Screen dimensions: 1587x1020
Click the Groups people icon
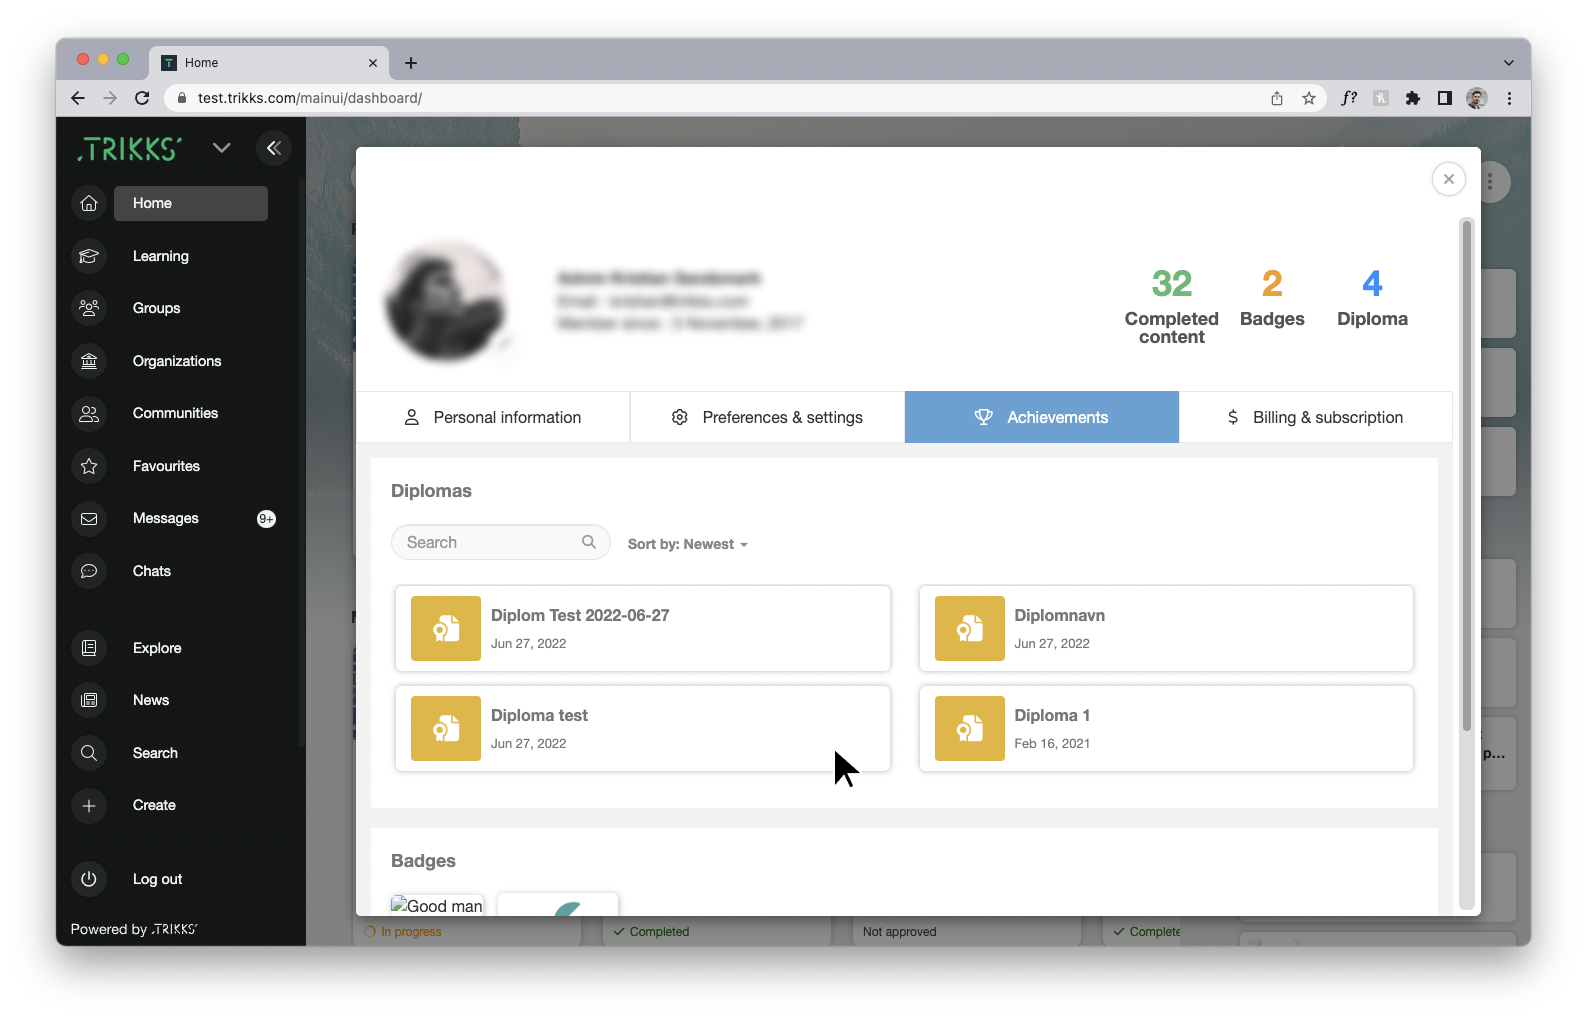tap(89, 308)
